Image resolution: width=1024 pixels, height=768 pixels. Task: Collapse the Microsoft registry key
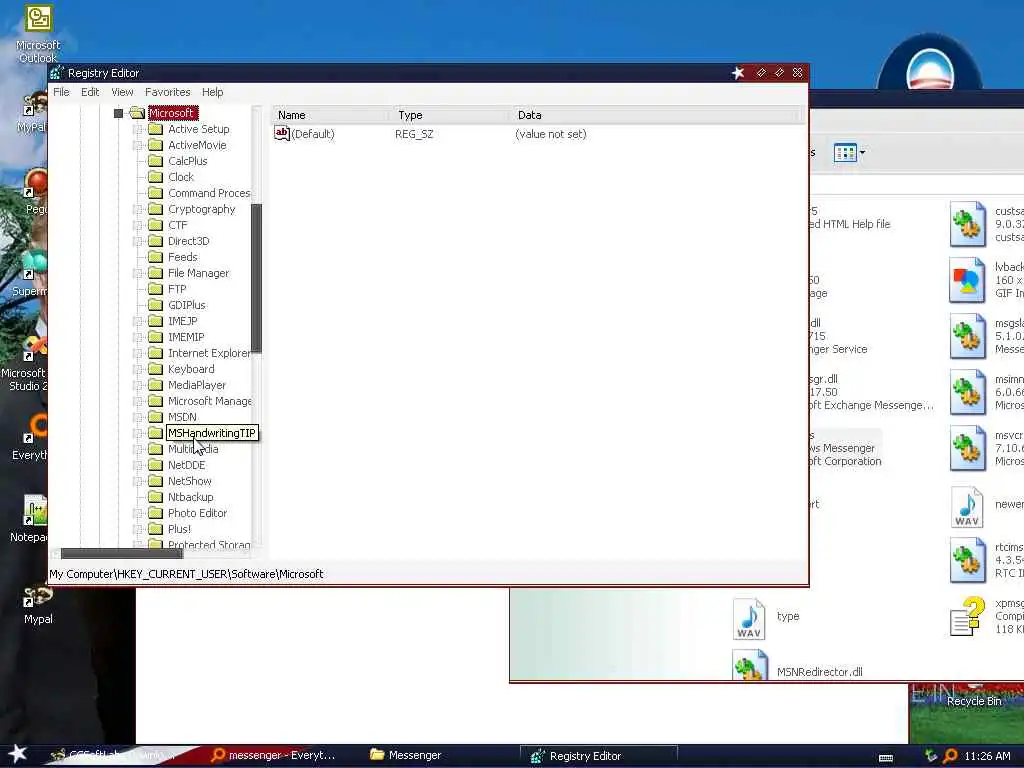(x=118, y=114)
